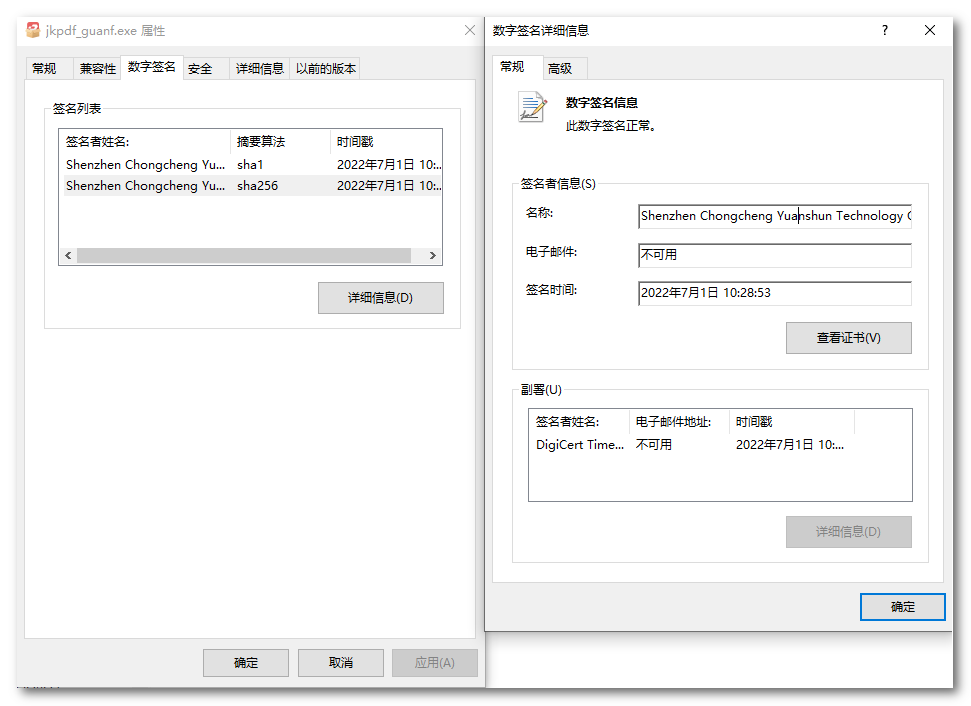Select the DigiCert Timestamp countersignature row

(x=690, y=445)
